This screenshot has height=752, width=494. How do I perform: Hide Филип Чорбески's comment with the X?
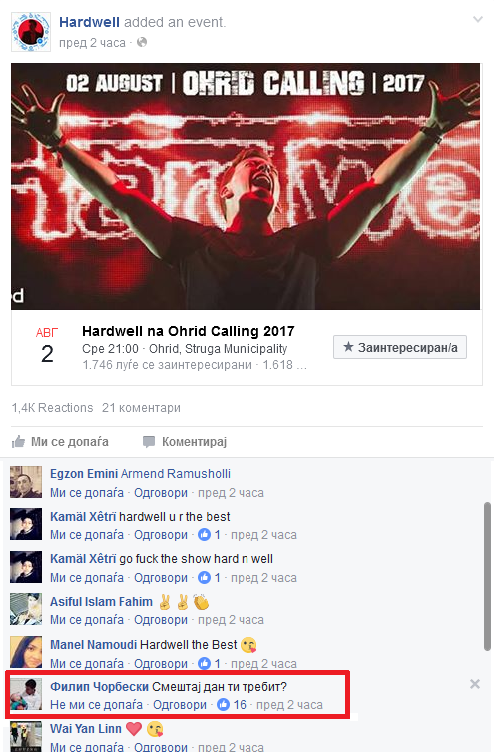pyautogui.click(x=475, y=684)
